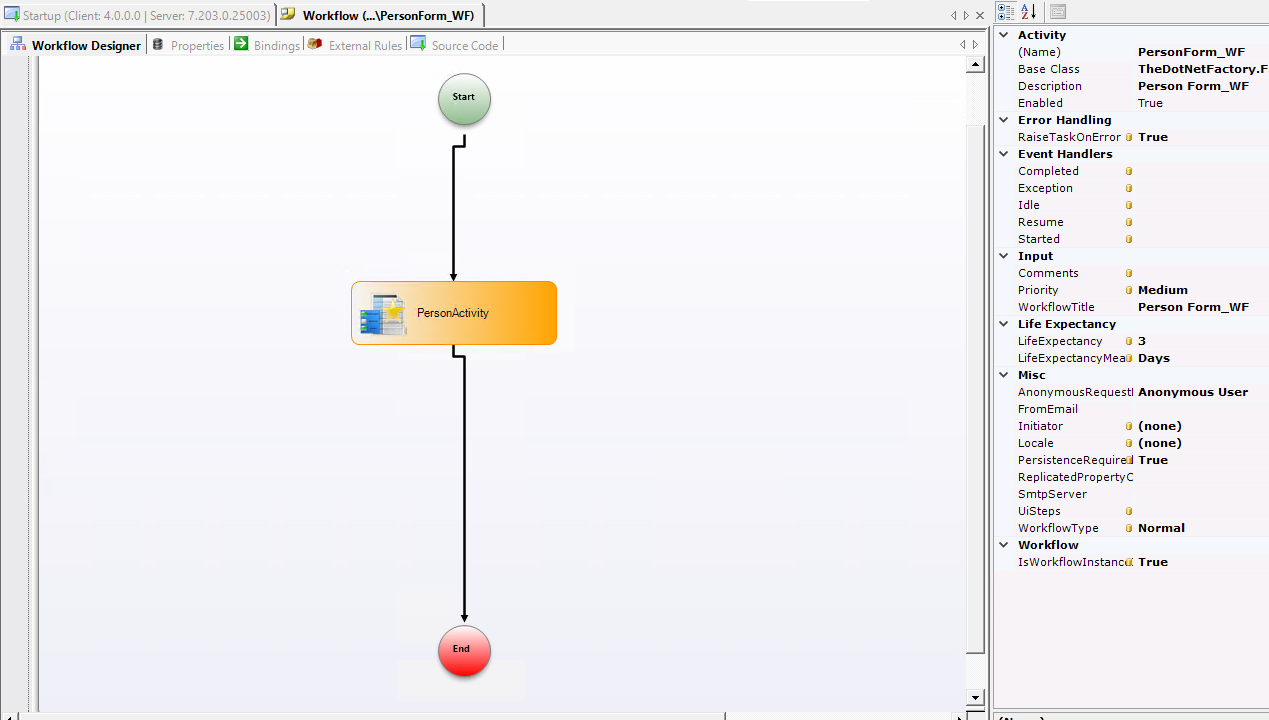Select the PersonActivity node
This screenshot has width=1269, height=720.
(x=454, y=313)
